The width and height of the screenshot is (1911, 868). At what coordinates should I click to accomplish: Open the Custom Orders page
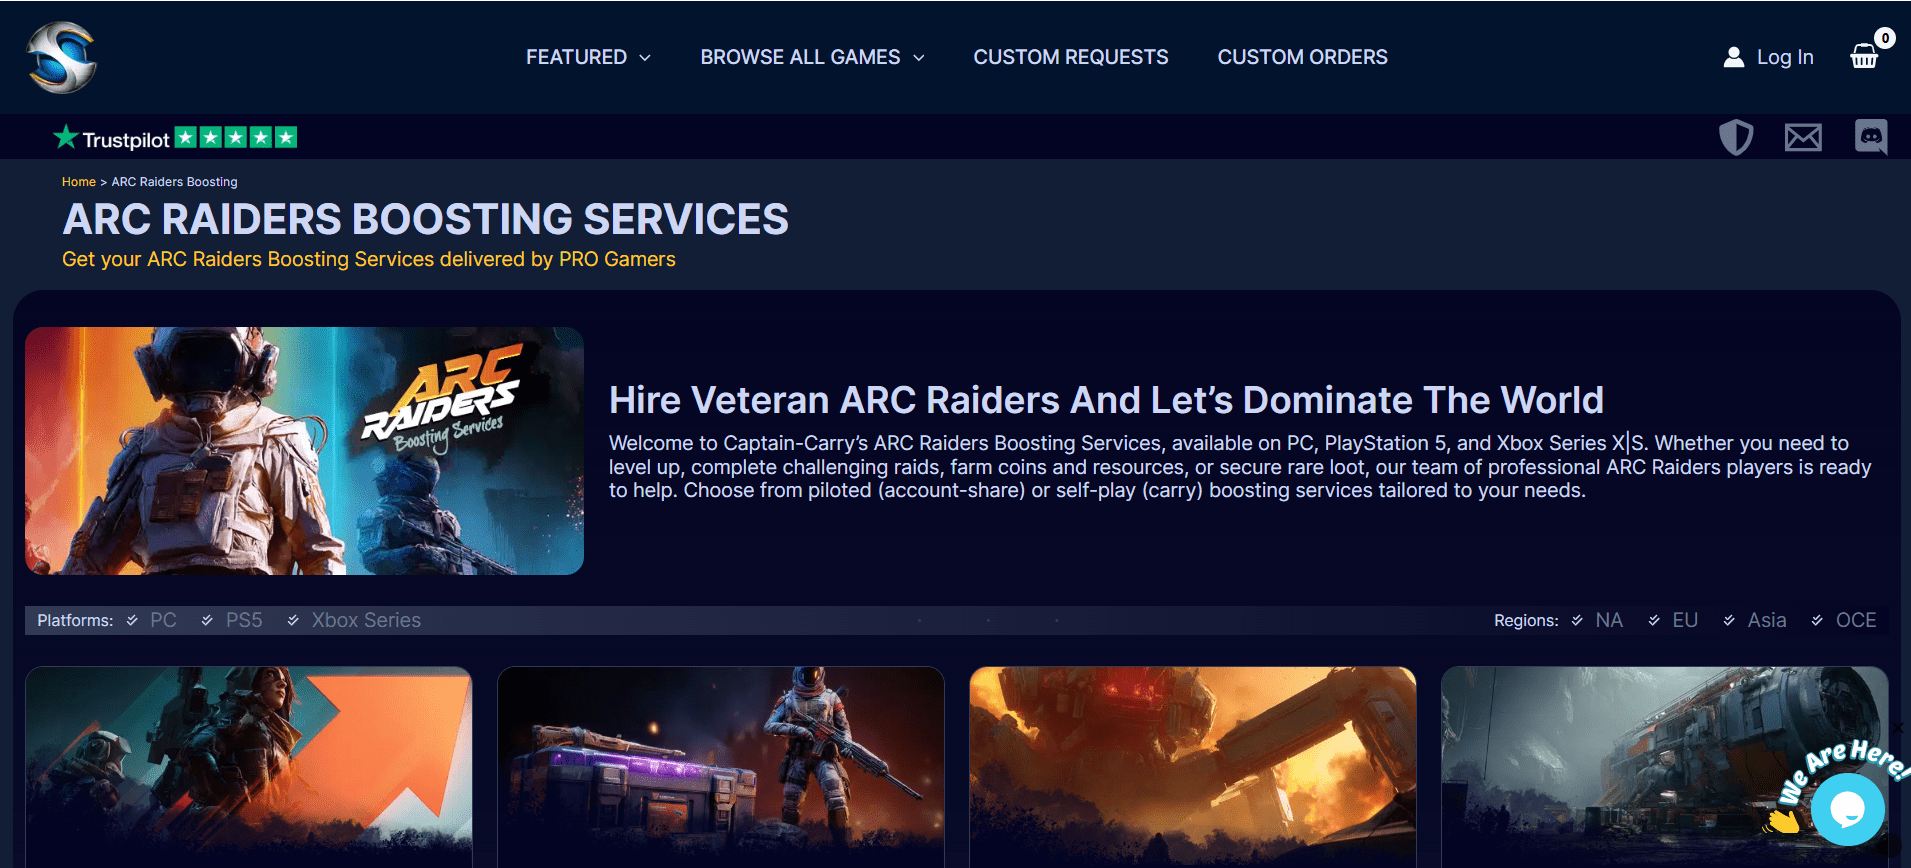coord(1302,57)
